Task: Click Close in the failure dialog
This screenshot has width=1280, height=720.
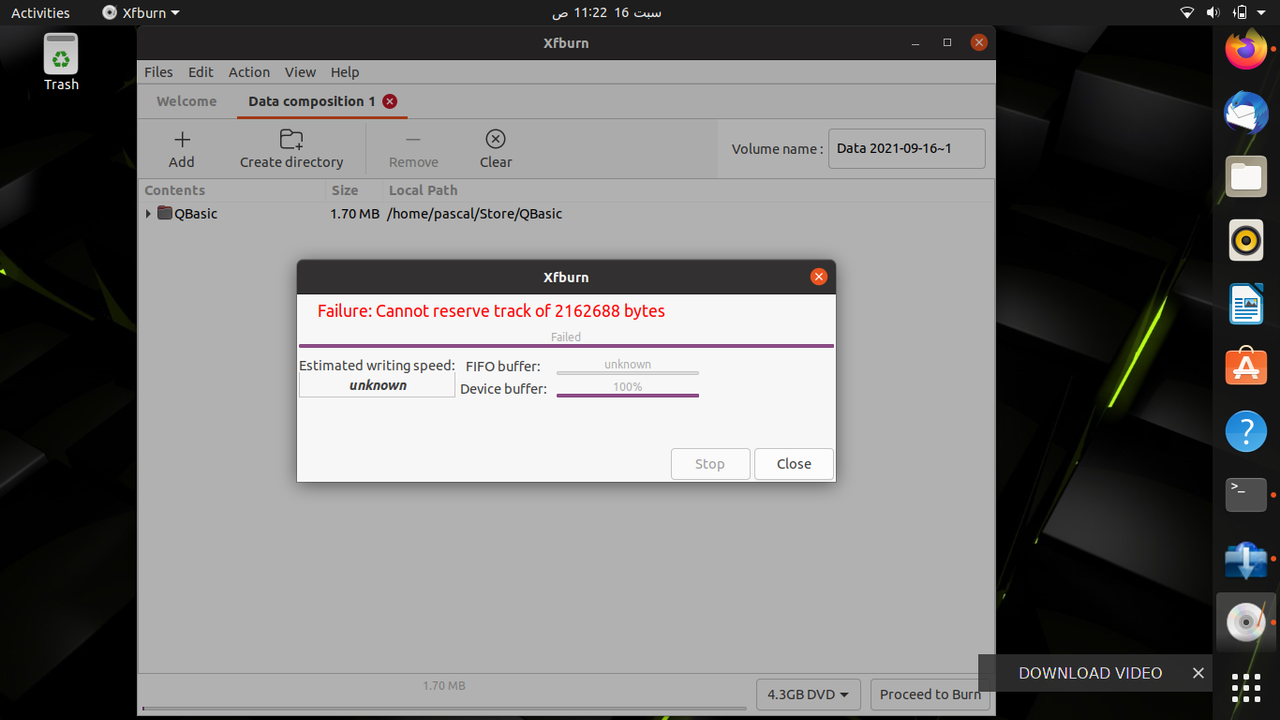Action: click(794, 464)
